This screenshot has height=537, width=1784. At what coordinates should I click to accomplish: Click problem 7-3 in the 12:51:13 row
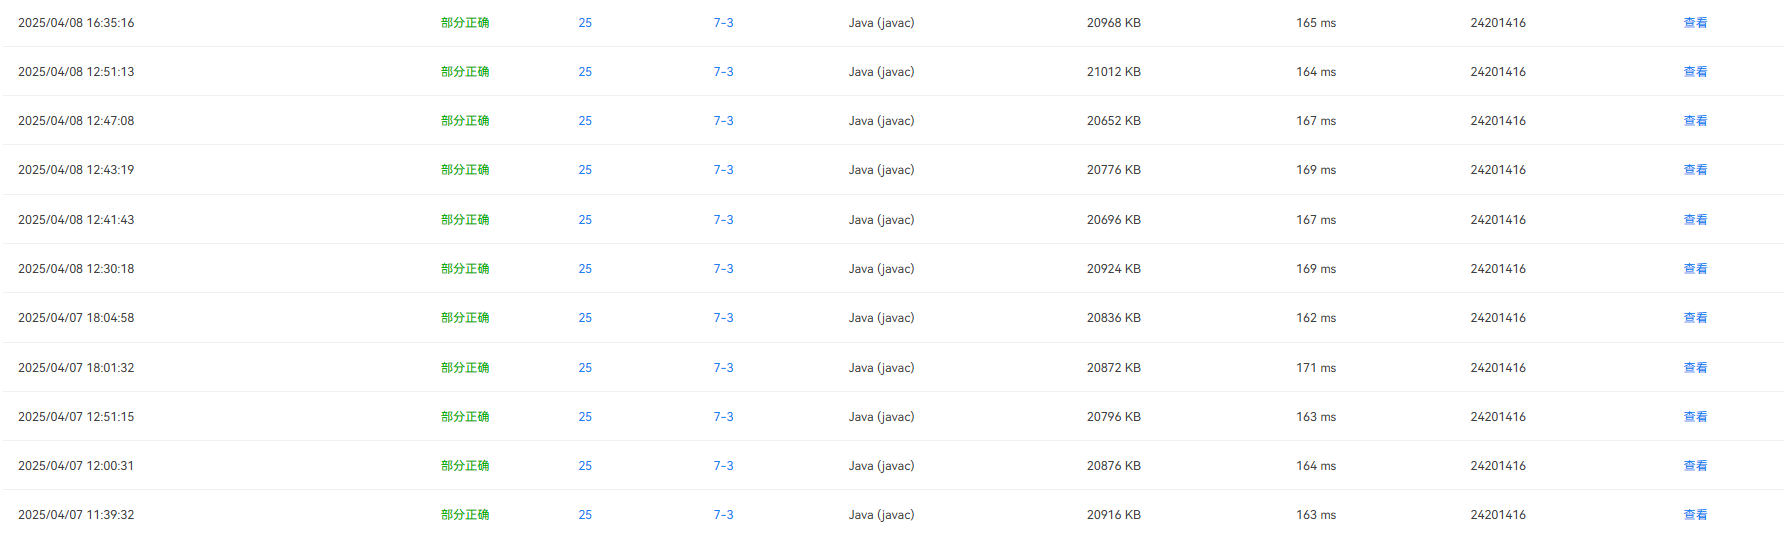[723, 72]
